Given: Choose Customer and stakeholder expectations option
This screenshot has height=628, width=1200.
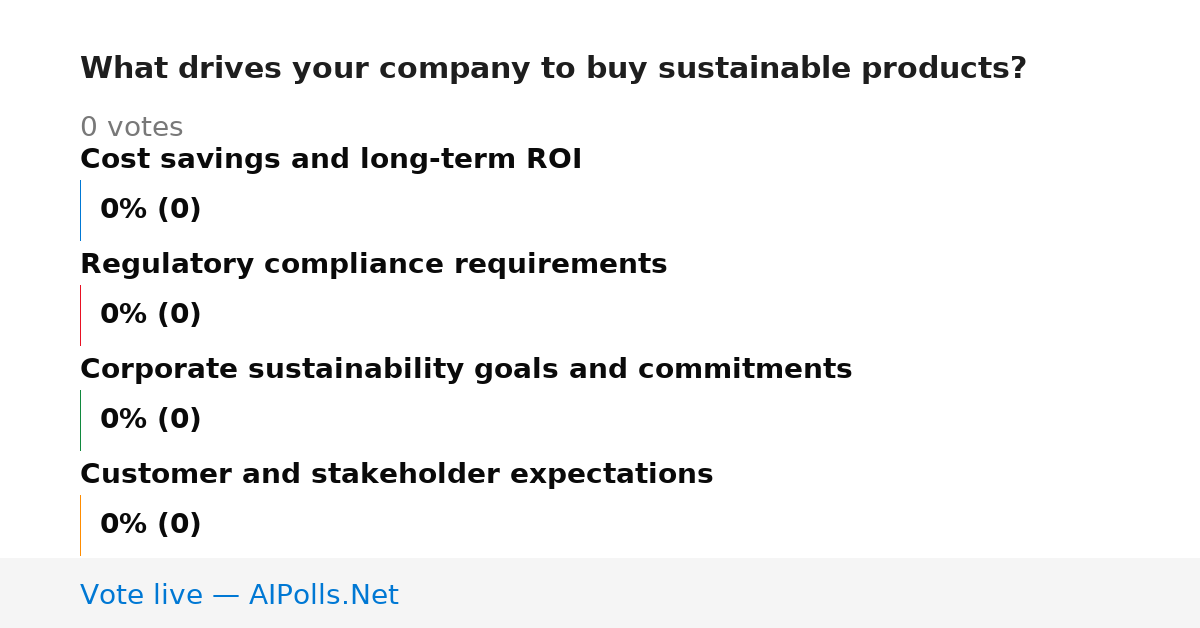Looking at the screenshot, I should pos(396,475).
